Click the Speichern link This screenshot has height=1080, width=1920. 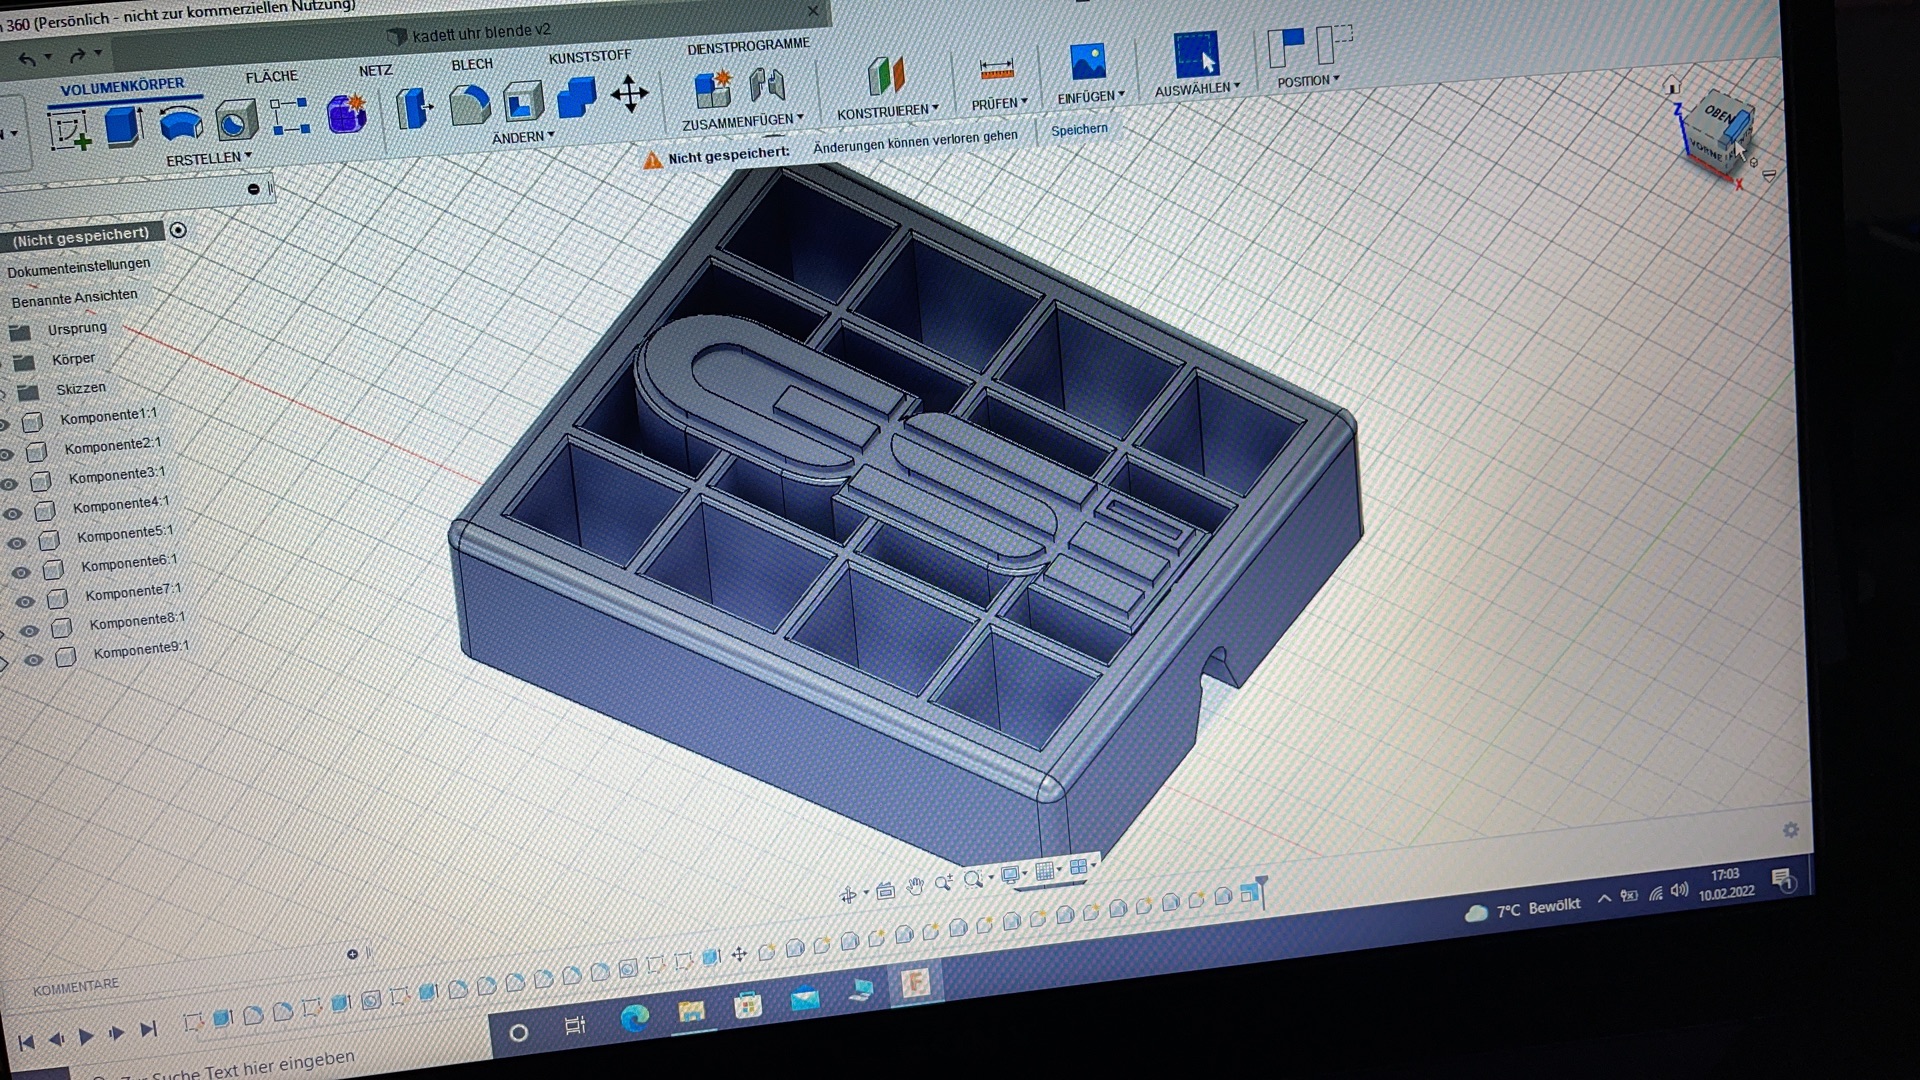click(1079, 130)
